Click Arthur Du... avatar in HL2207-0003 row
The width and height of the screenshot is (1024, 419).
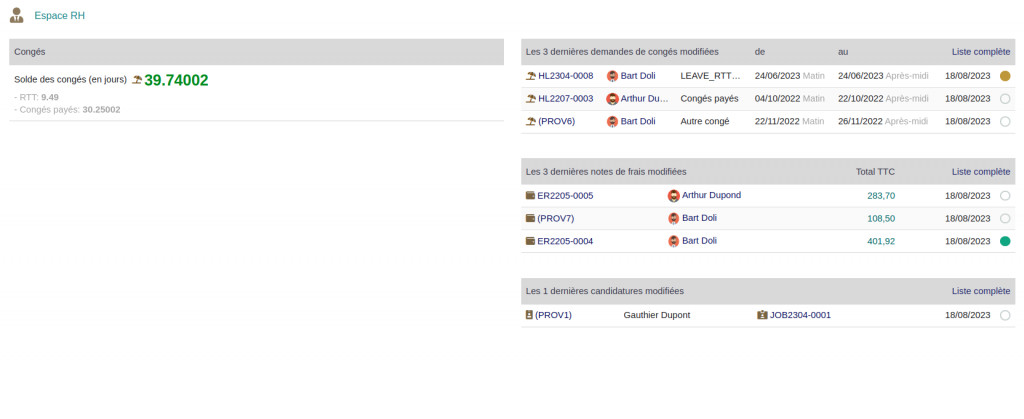click(613, 99)
